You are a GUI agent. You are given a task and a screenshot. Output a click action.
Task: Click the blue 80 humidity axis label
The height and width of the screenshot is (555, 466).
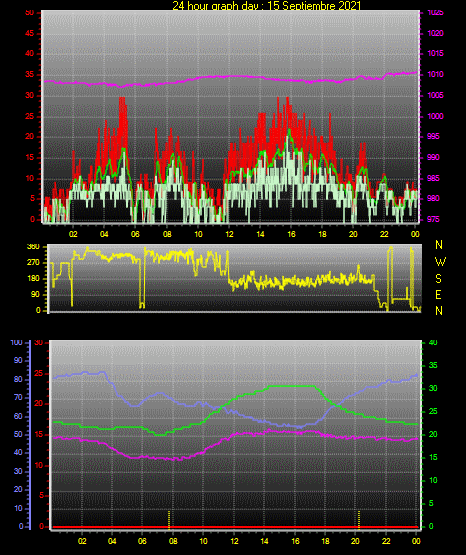click(x=18, y=379)
